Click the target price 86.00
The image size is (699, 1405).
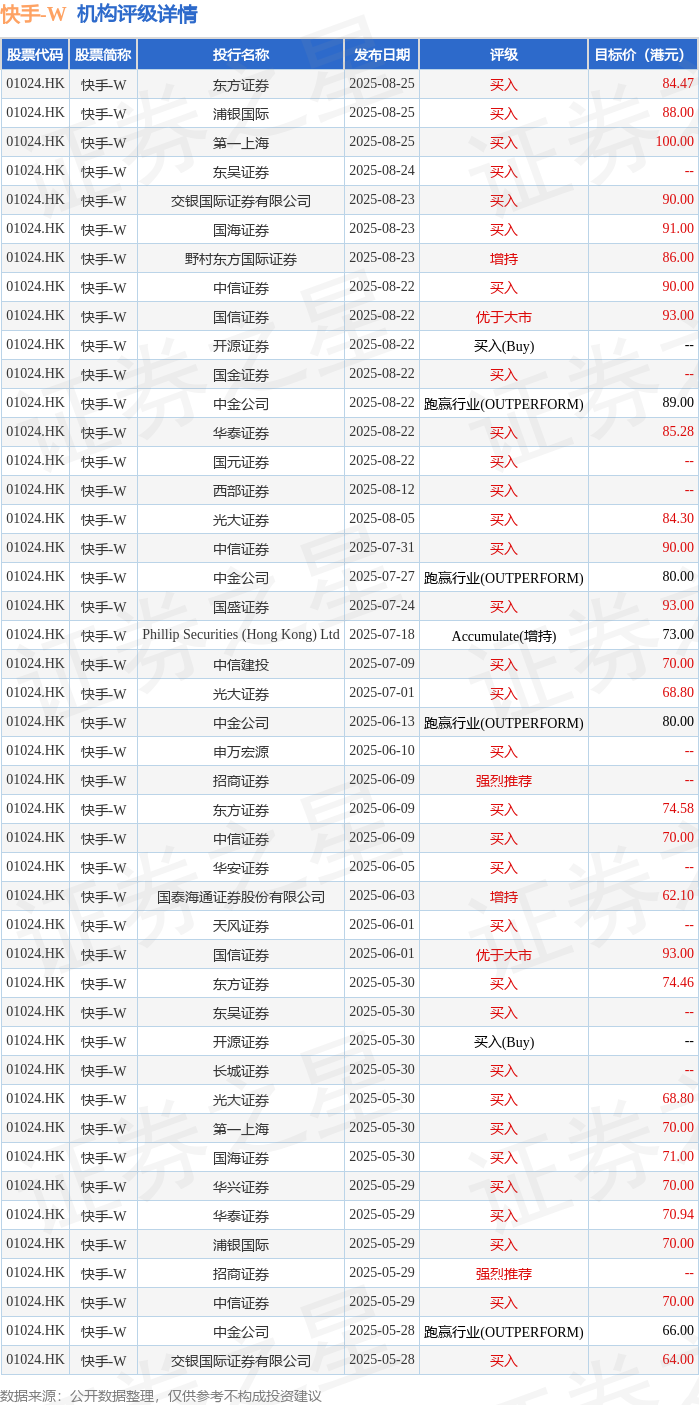pyautogui.click(x=677, y=258)
